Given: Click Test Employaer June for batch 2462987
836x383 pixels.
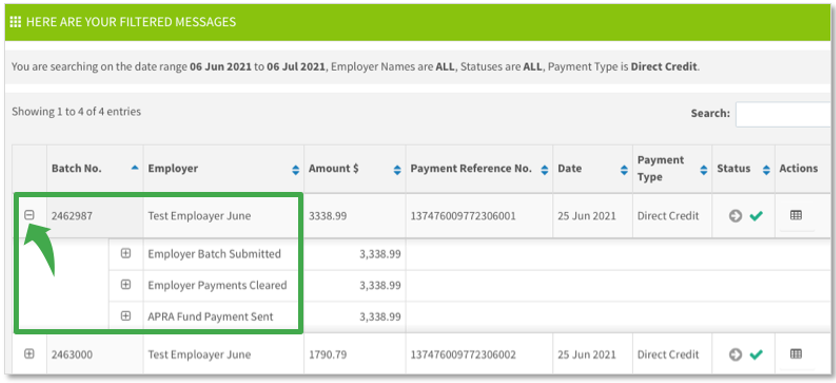Looking at the screenshot, I should pos(199,216).
